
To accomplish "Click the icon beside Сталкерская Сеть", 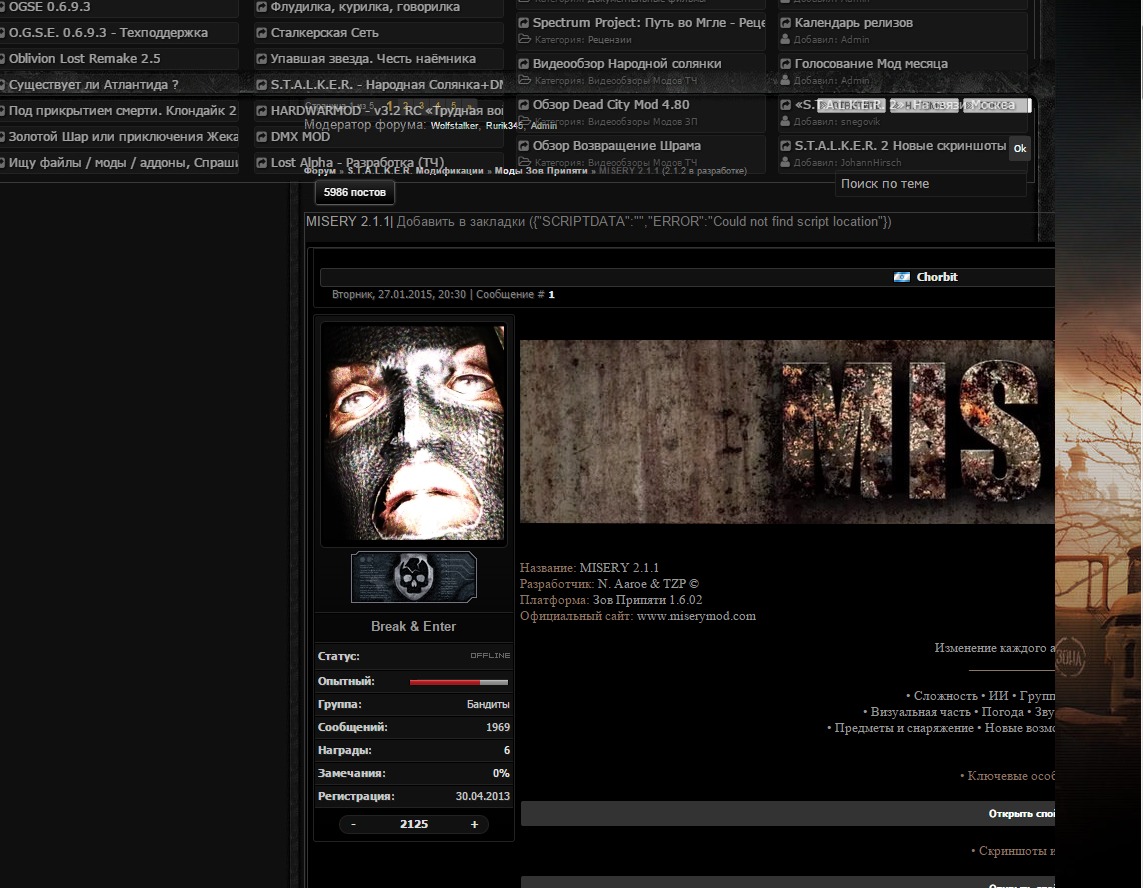I will pos(261,33).
